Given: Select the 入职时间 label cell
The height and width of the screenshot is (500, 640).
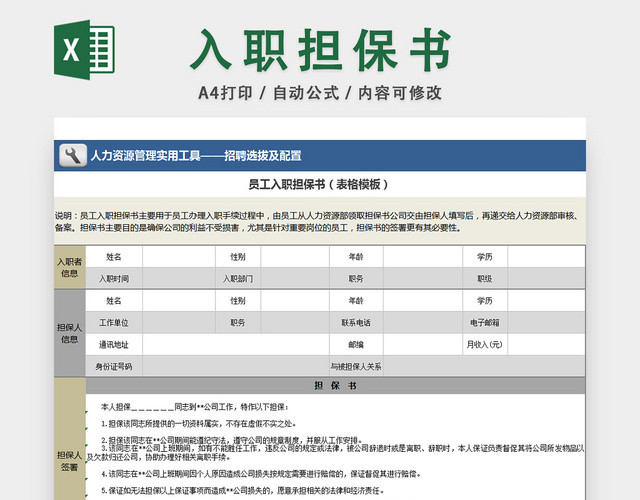Looking at the screenshot, I should pyautogui.click(x=114, y=279).
